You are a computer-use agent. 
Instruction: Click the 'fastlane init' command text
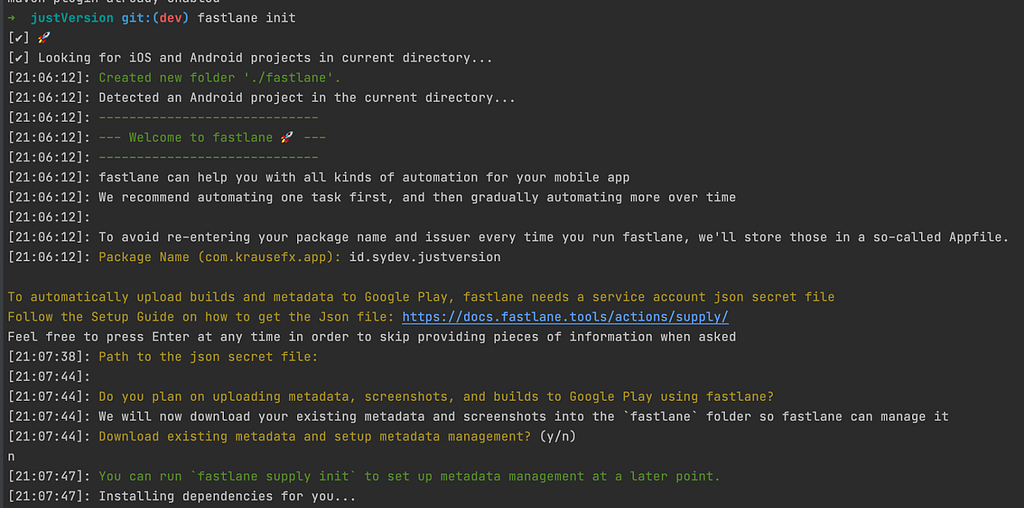pyautogui.click(x=246, y=18)
